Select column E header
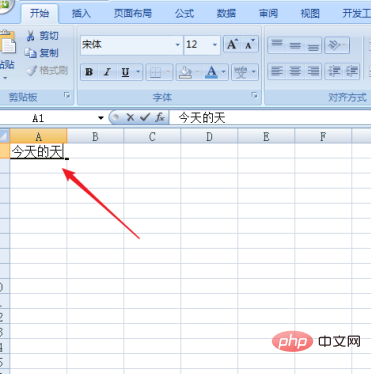 [266, 136]
